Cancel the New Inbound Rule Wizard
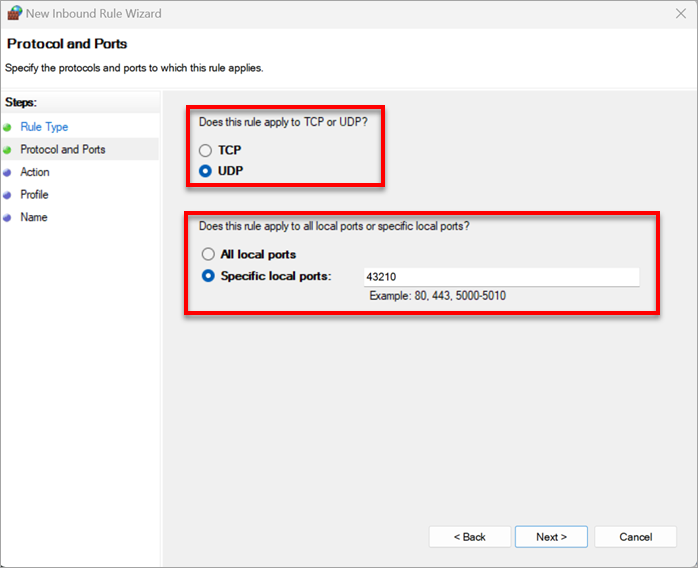The height and width of the screenshot is (568, 698). coord(635,537)
